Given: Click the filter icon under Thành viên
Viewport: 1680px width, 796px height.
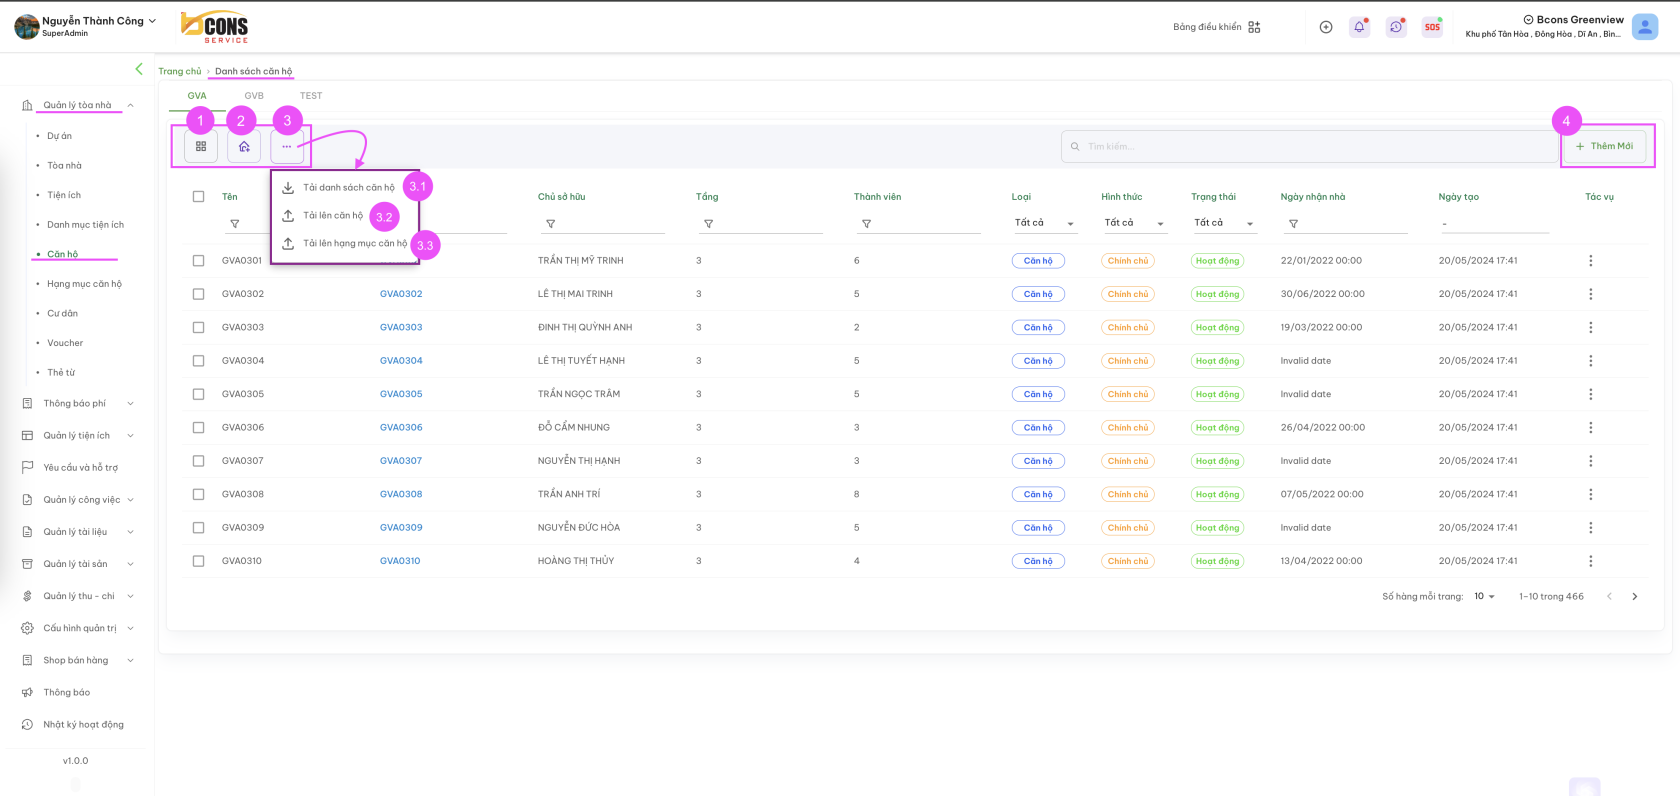Looking at the screenshot, I should click(866, 224).
